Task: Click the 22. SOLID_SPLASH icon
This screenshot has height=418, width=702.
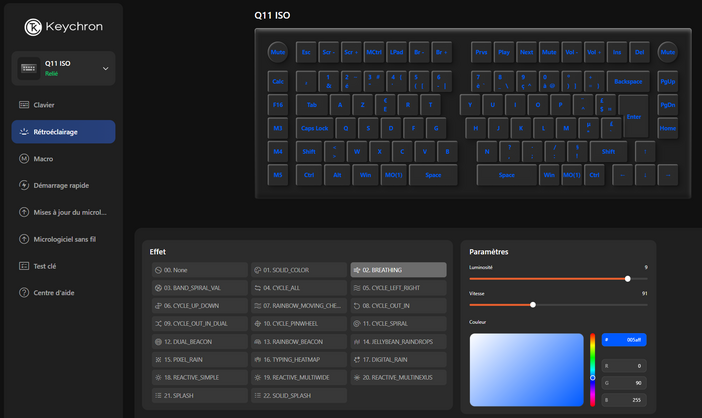Action: pos(257,395)
